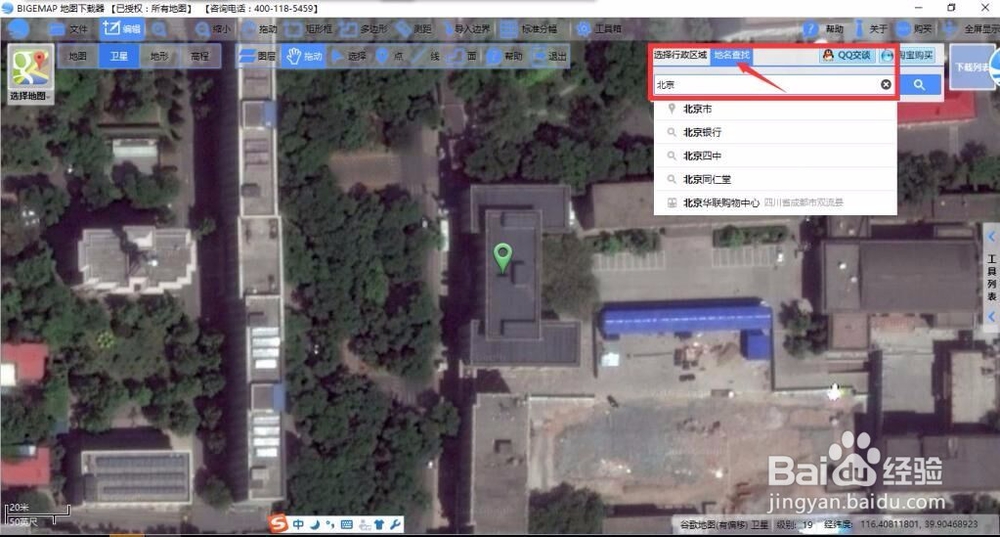Click the 编辑 edit tool
The image size is (1000, 537).
point(122,29)
